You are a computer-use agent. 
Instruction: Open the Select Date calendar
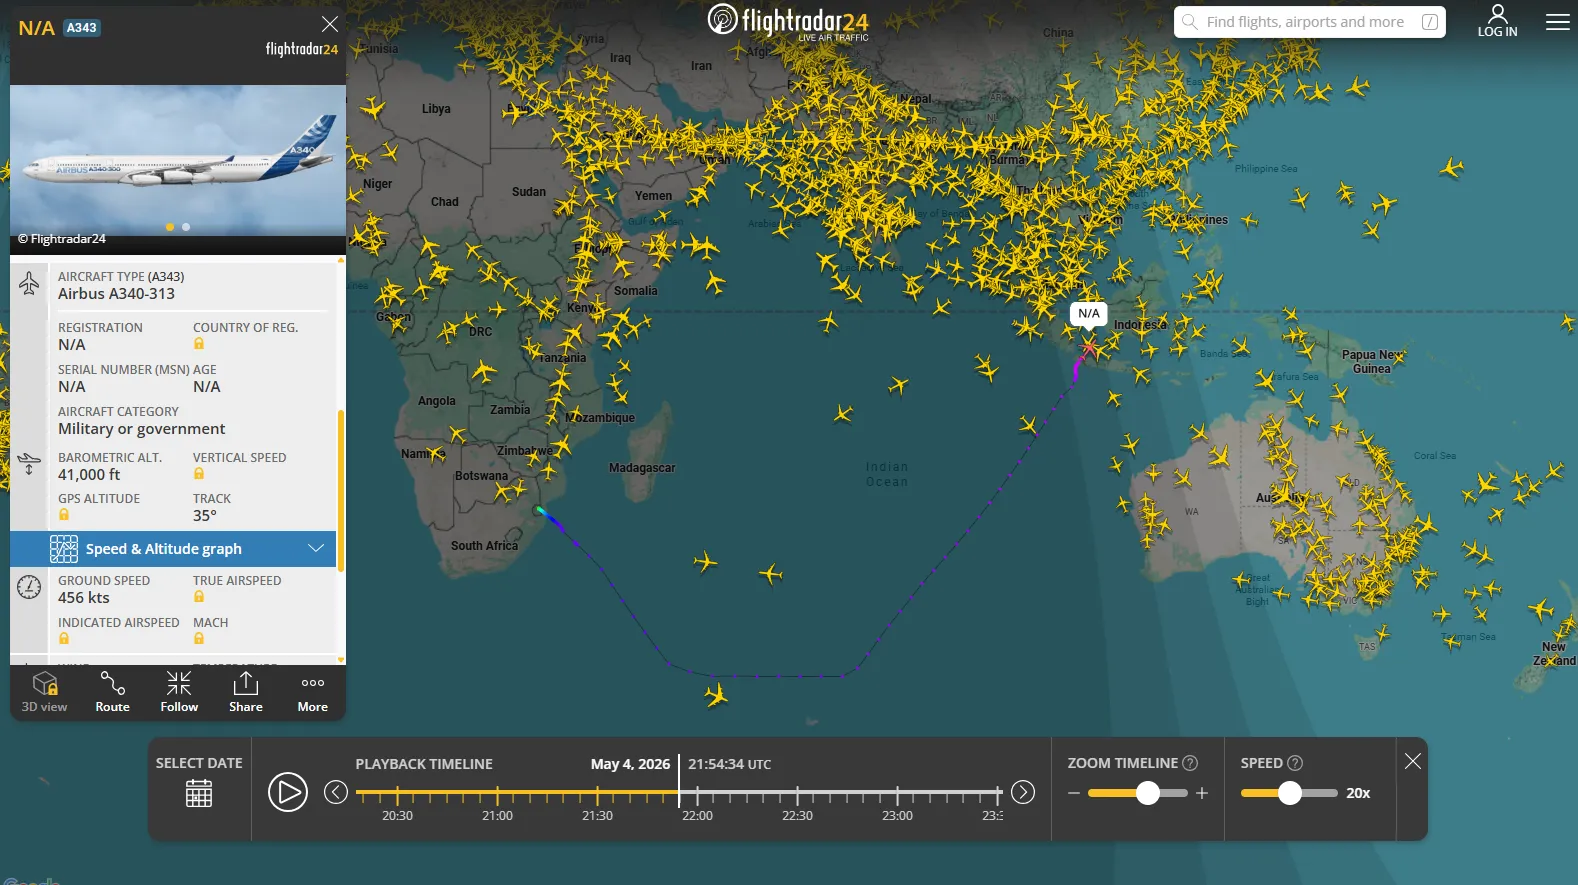199,793
